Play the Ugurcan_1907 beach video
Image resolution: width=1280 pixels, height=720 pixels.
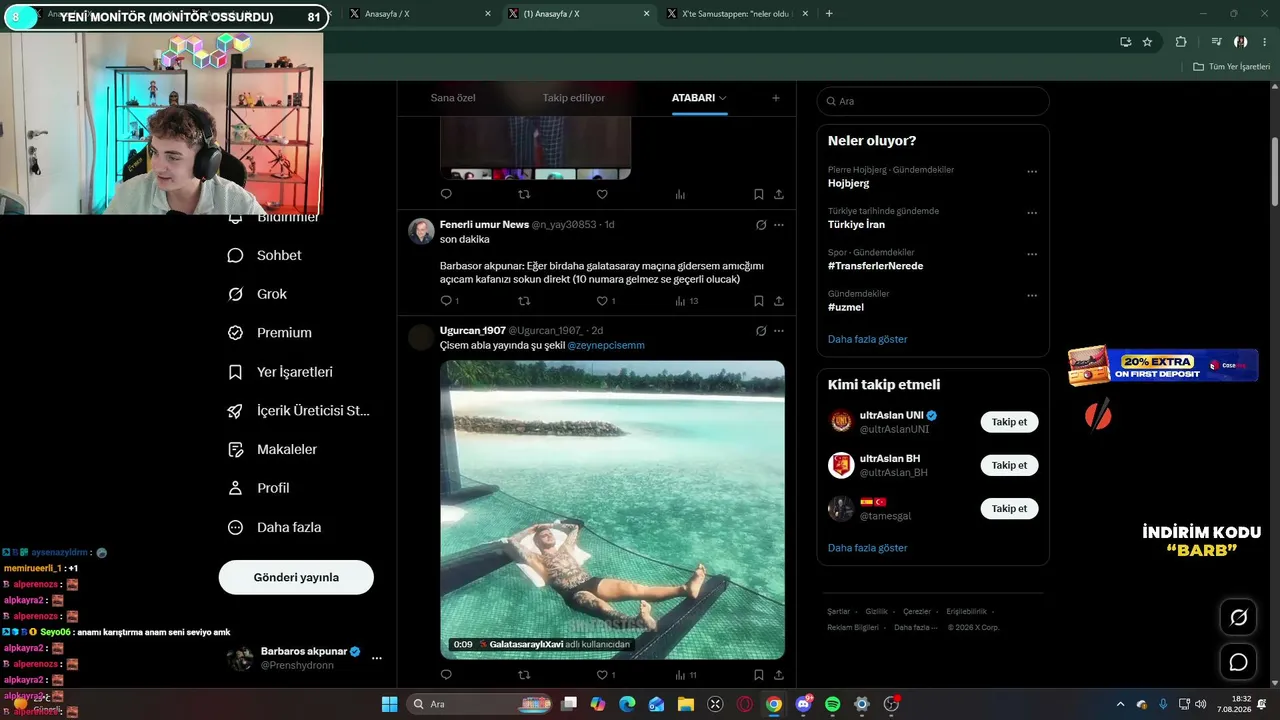click(612, 510)
